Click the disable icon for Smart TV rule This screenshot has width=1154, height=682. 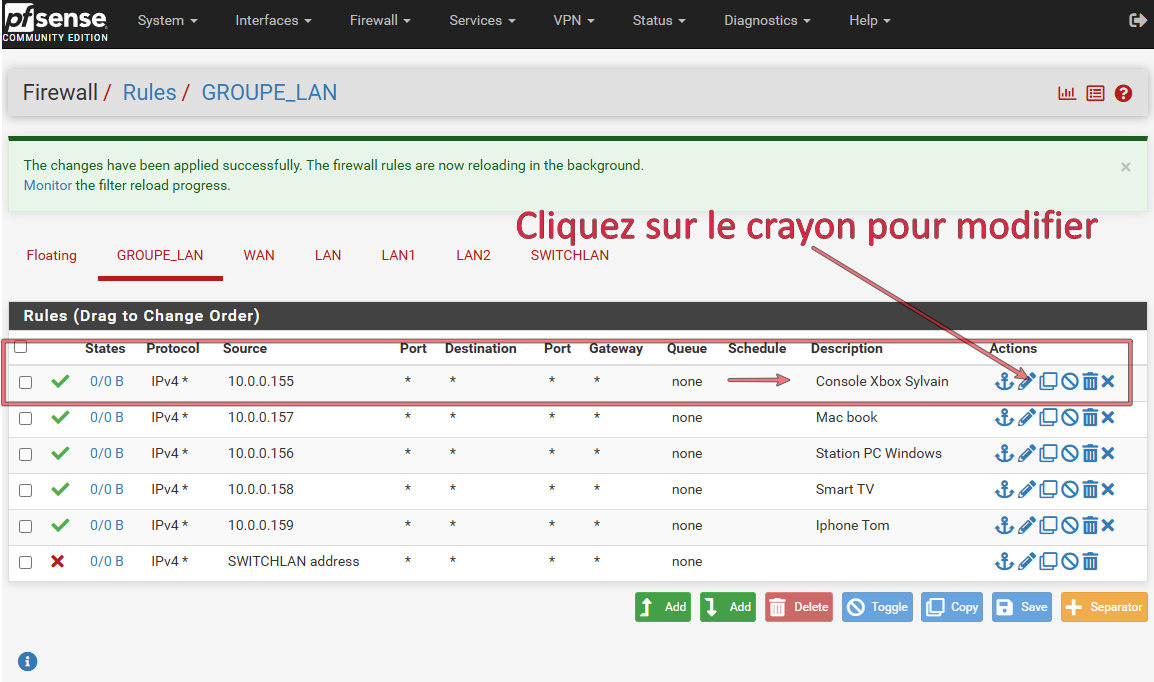(x=1069, y=489)
